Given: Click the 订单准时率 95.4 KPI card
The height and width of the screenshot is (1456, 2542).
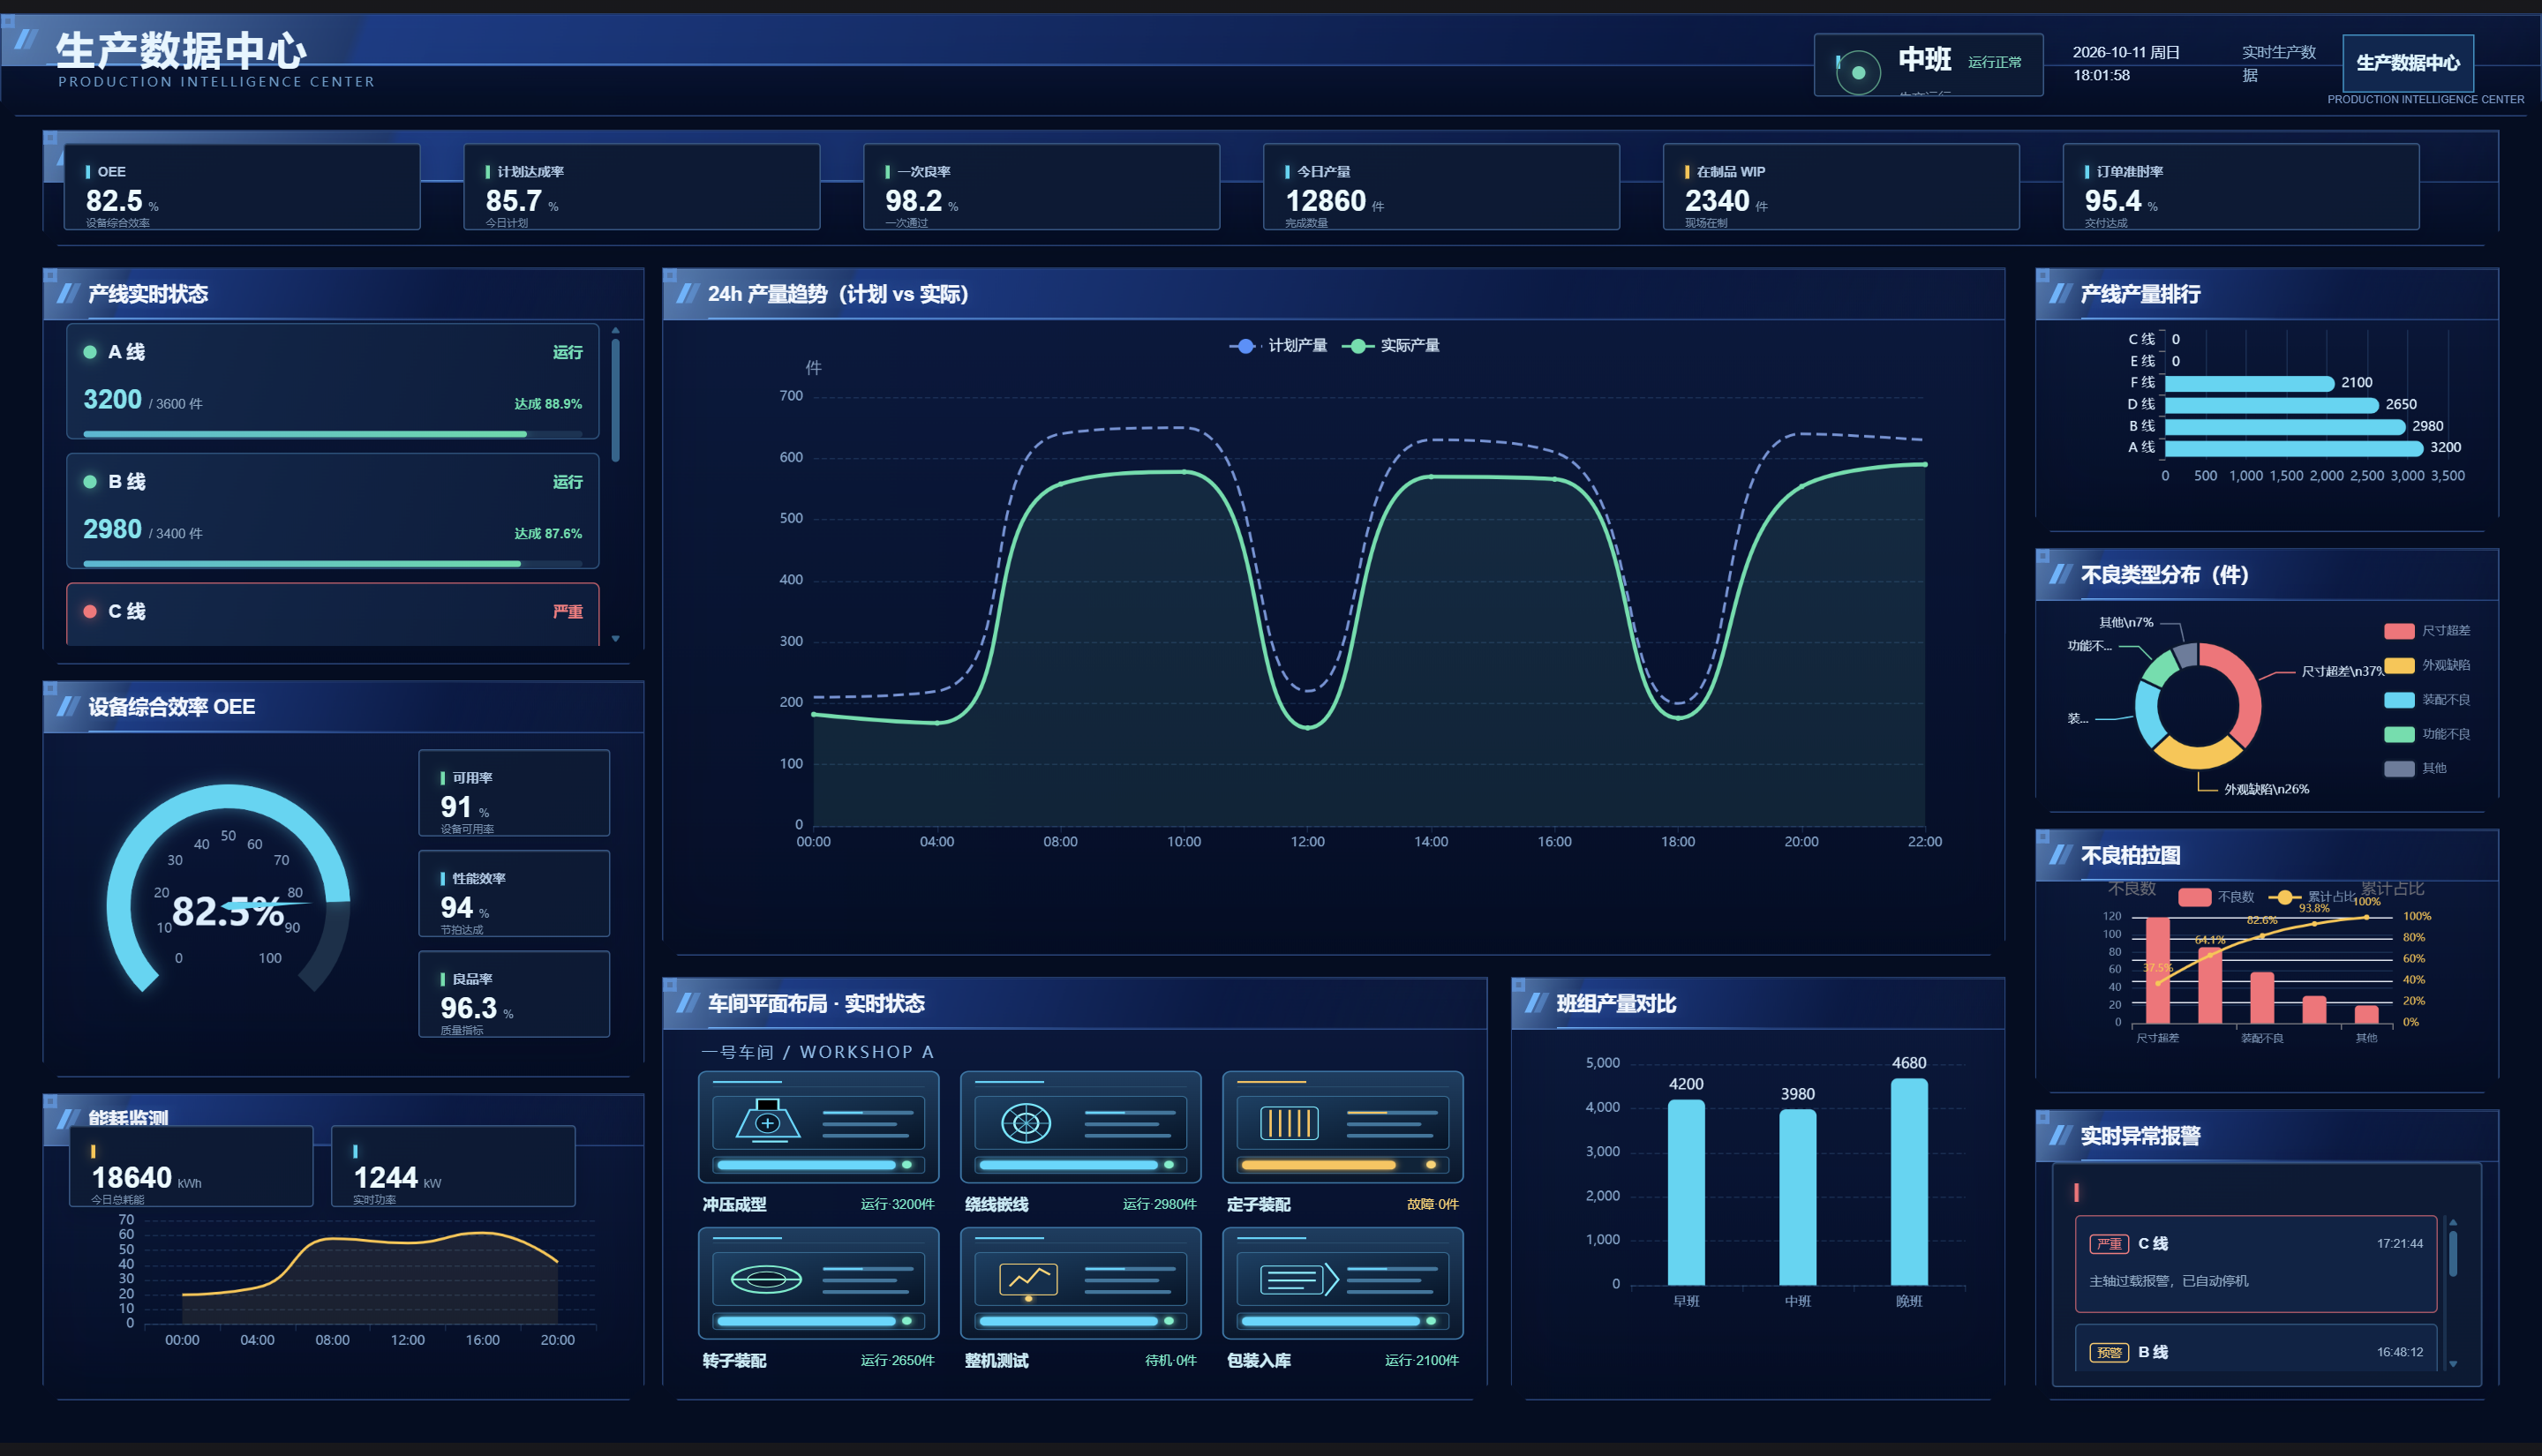Looking at the screenshot, I should coord(2241,187).
